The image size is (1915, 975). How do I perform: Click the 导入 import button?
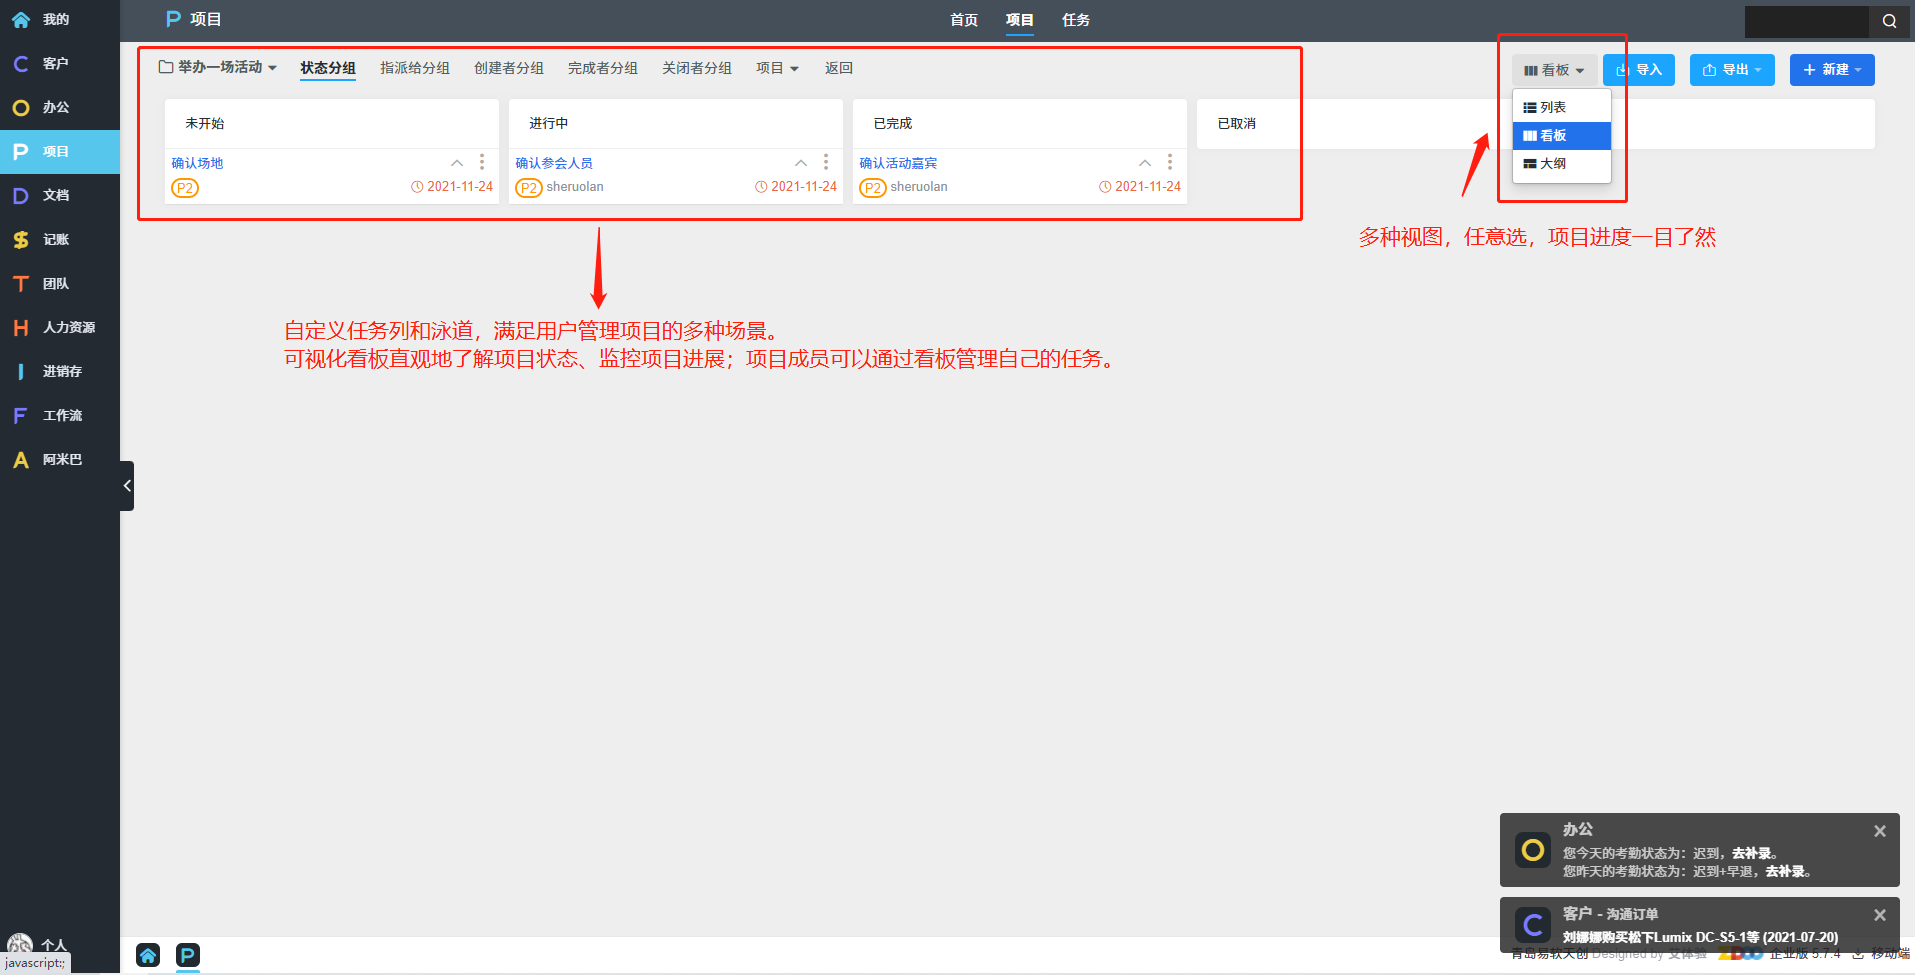1639,70
